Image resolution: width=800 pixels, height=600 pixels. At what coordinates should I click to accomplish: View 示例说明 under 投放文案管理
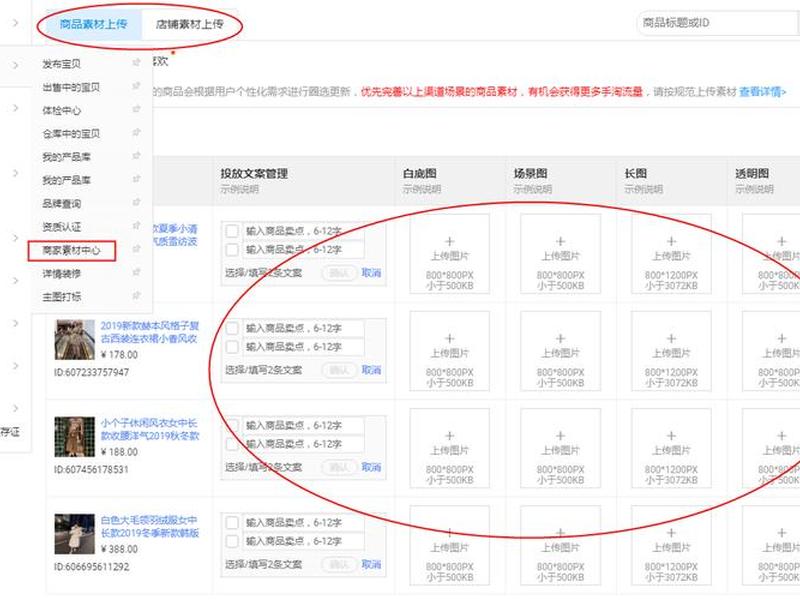click(239, 189)
